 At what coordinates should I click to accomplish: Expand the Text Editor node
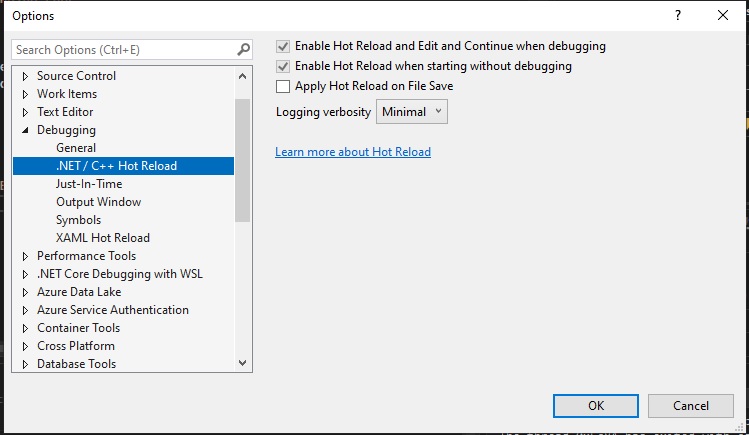point(25,112)
